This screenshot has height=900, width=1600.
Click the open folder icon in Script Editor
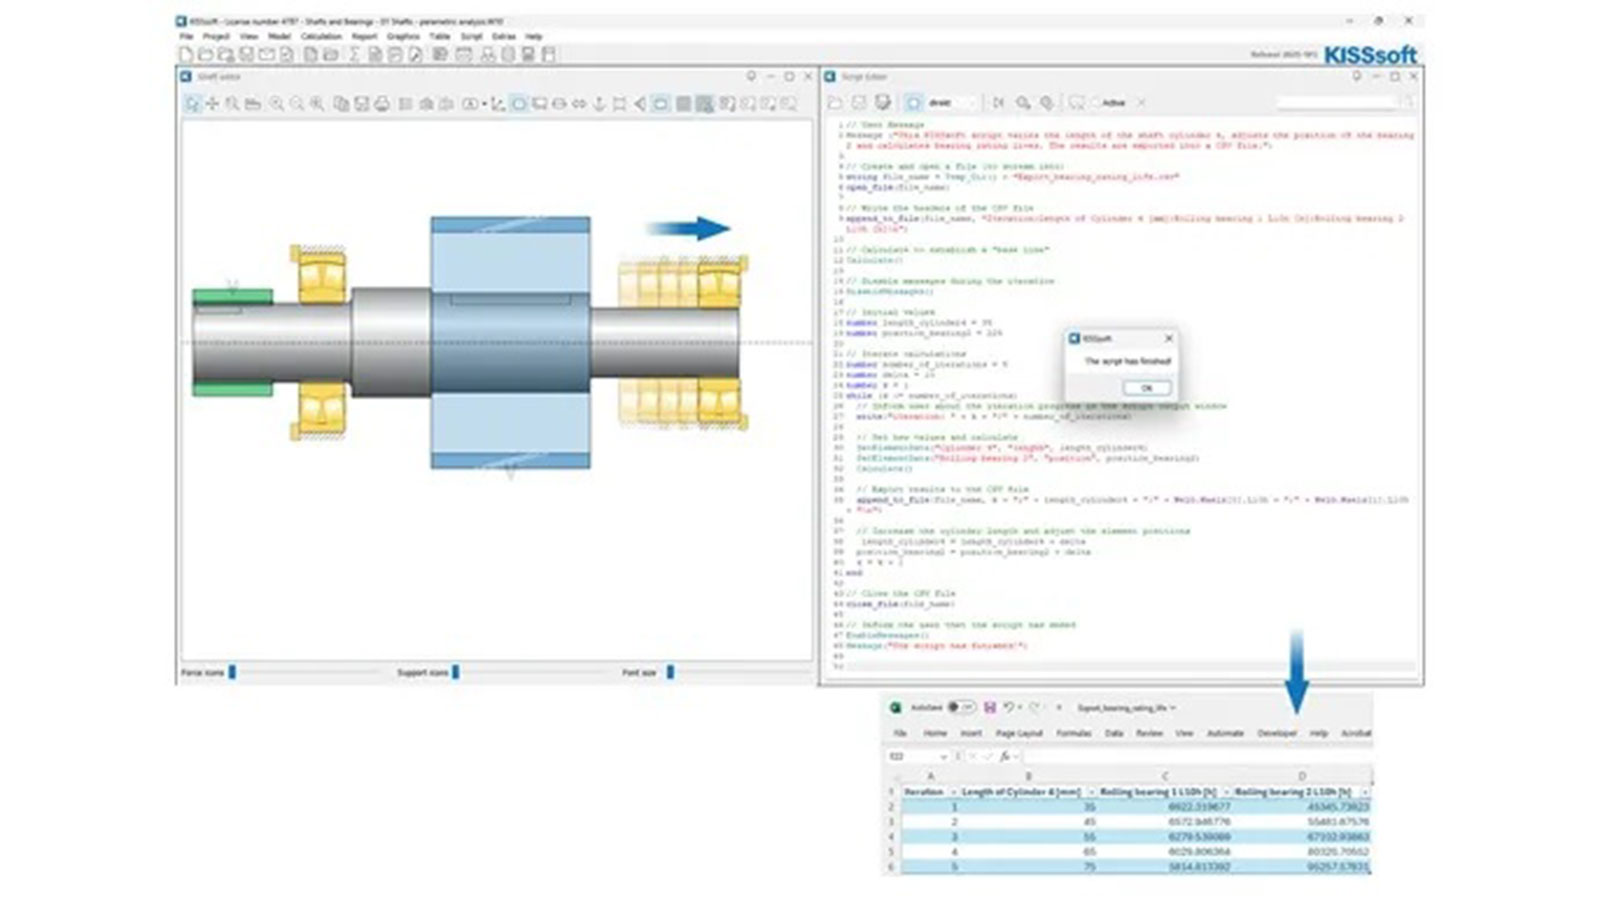click(835, 103)
